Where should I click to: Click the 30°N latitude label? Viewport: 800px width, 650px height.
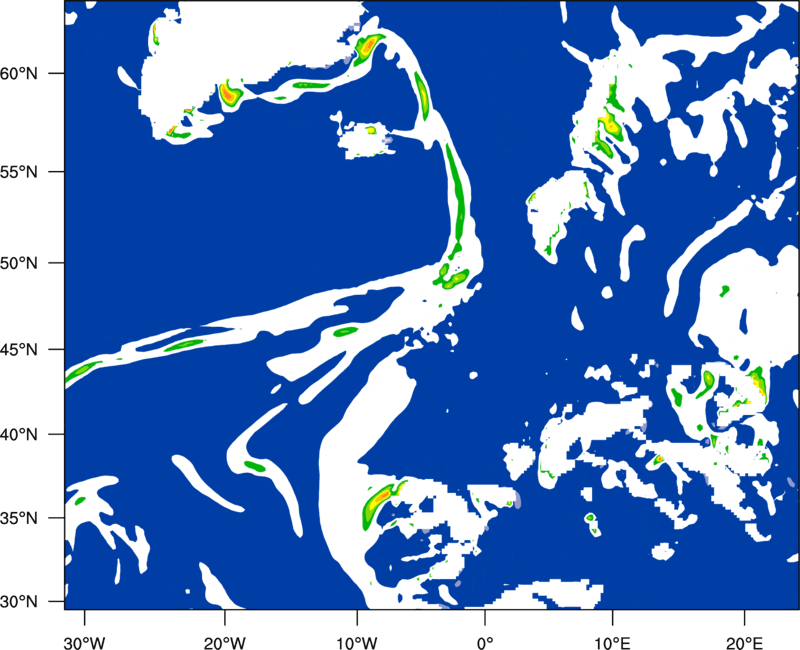[x=19, y=602]
